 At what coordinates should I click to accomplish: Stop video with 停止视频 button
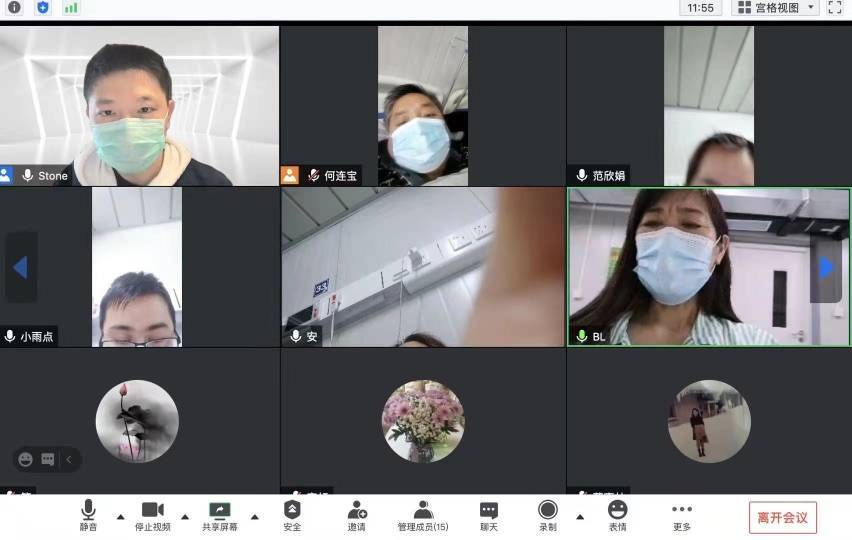(153, 516)
